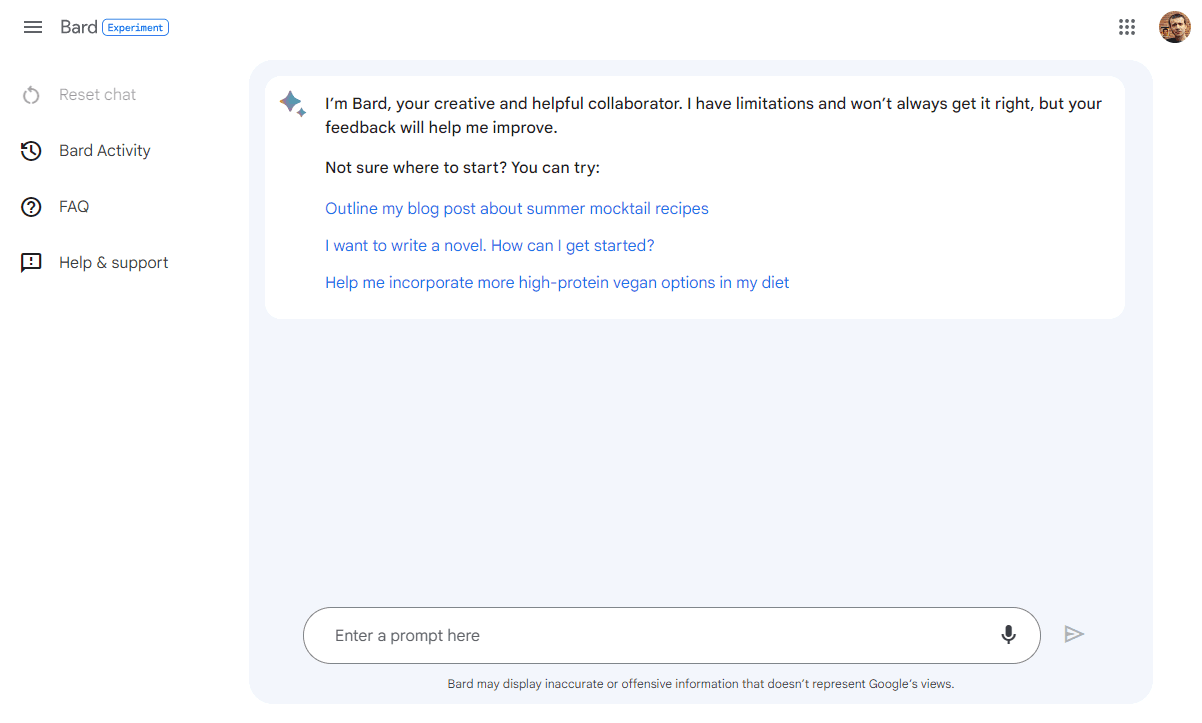Try the summer mocktail recipes blog suggestion
The image size is (1202, 723).
coord(516,209)
